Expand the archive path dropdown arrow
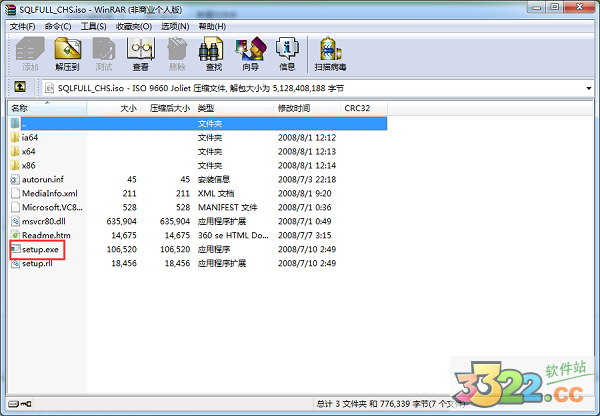Viewport: 600px width, 416px height. (x=589, y=88)
